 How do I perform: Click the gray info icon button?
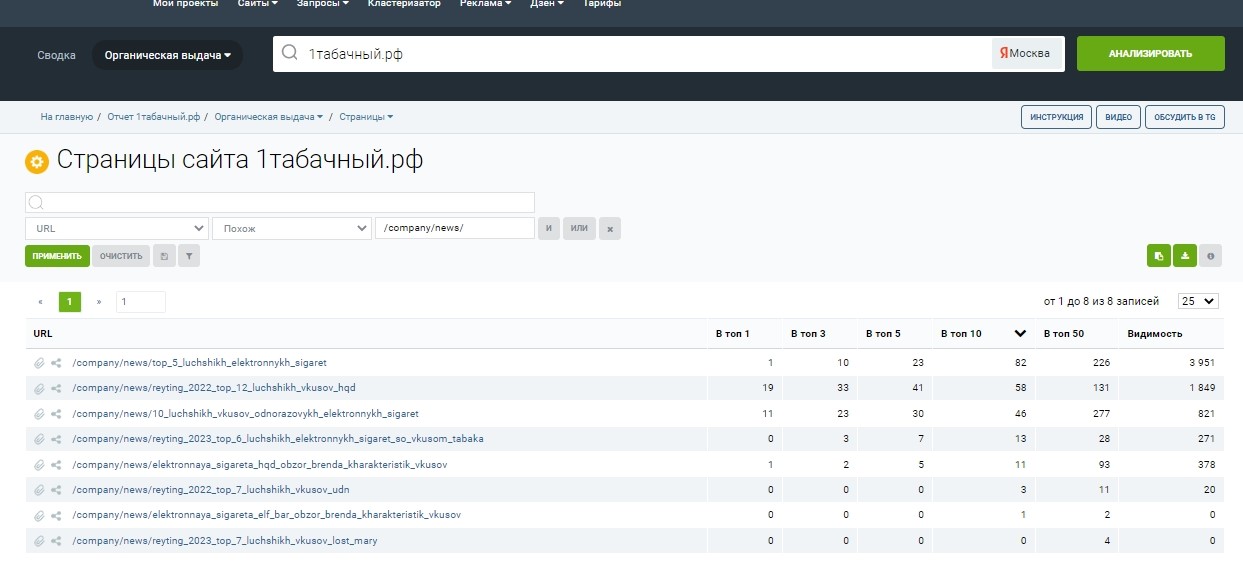tap(1211, 256)
